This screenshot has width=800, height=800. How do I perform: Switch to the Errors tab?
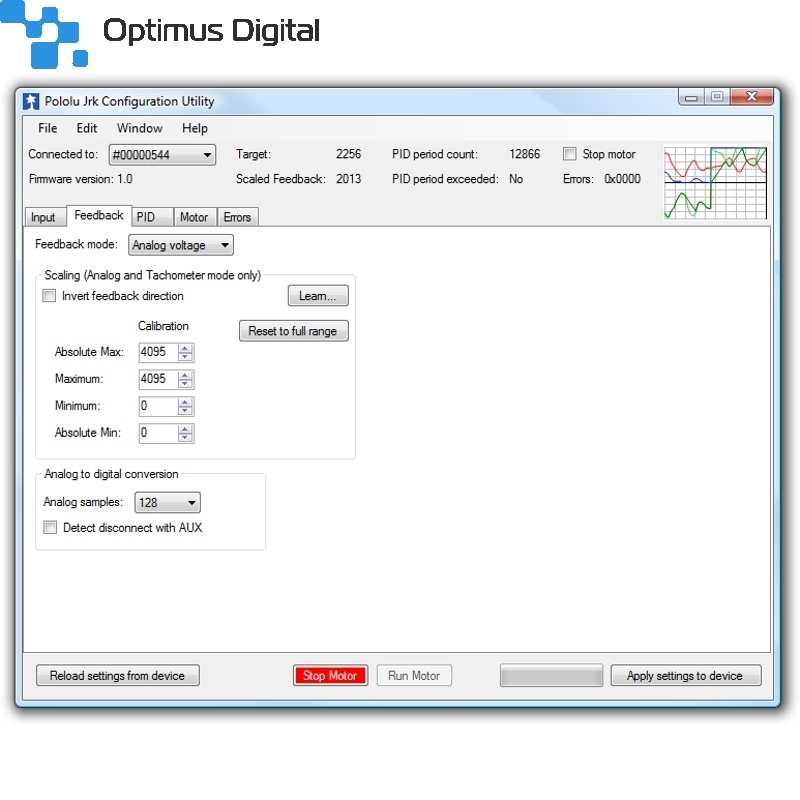237,217
